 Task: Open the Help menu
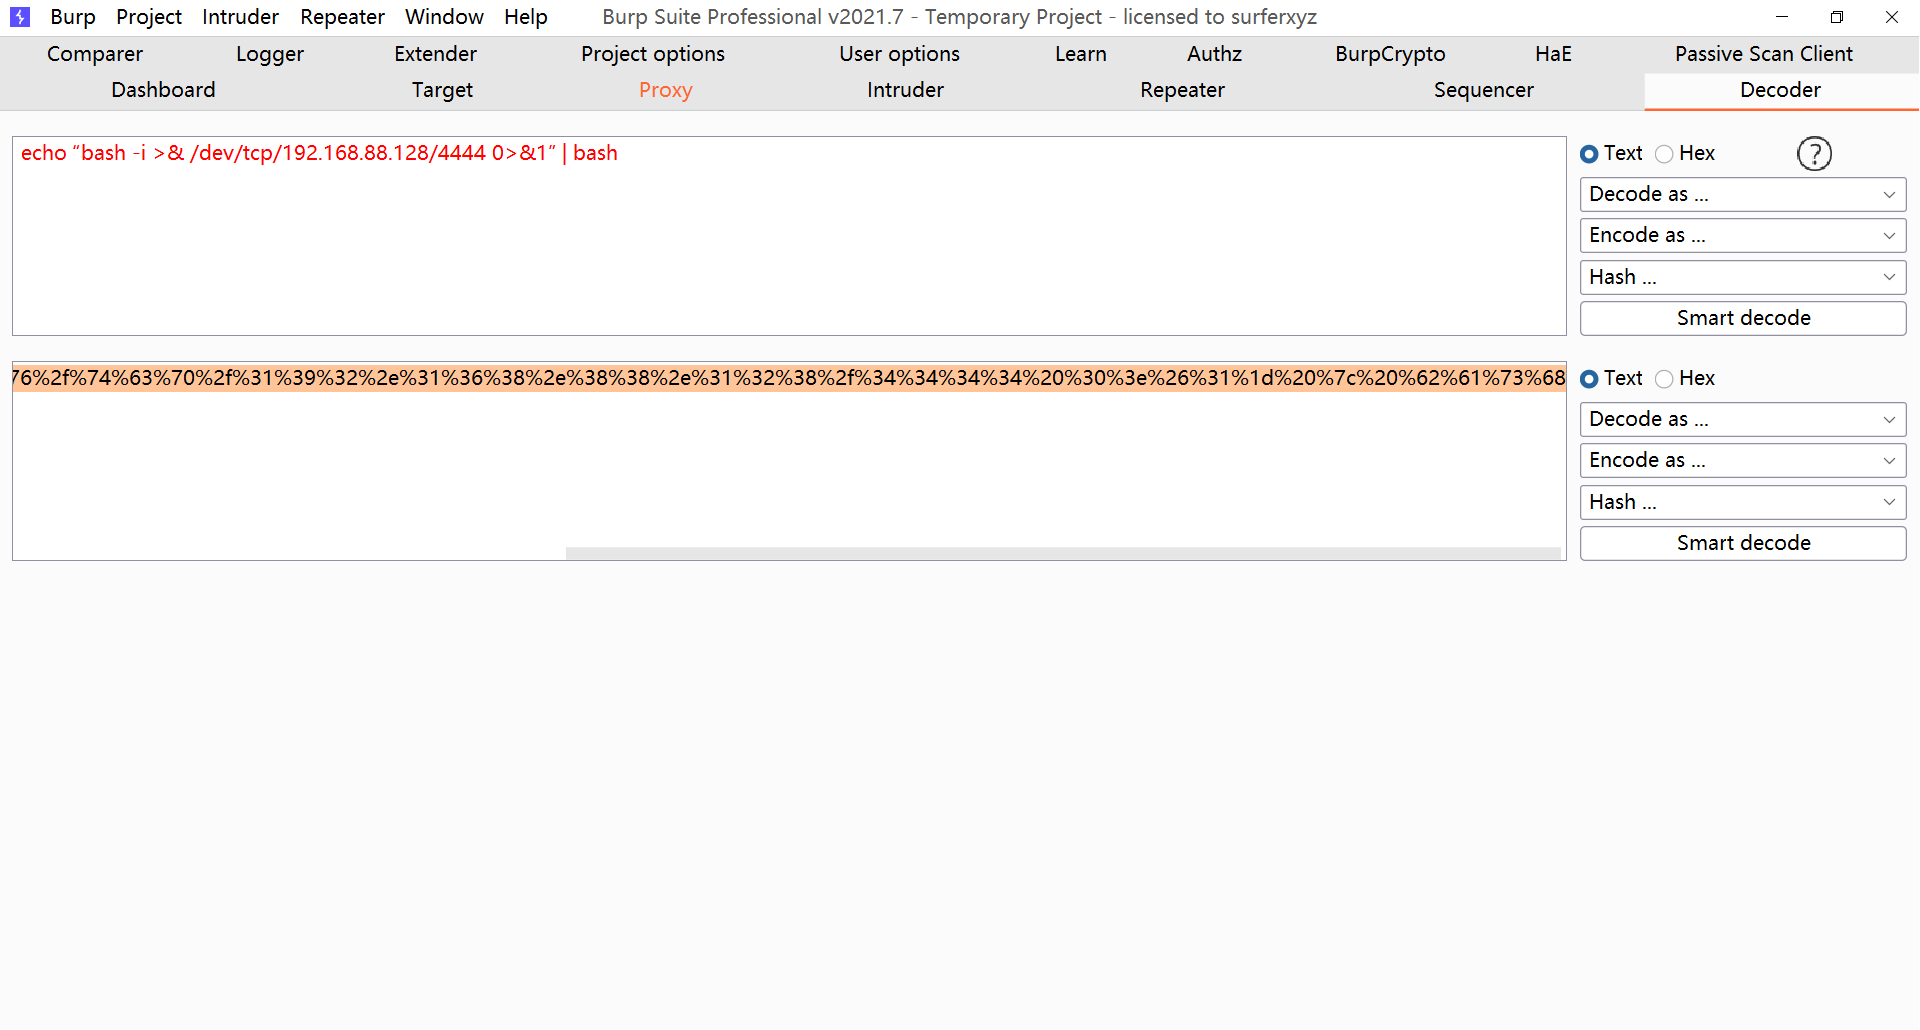[x=526, y=17]
